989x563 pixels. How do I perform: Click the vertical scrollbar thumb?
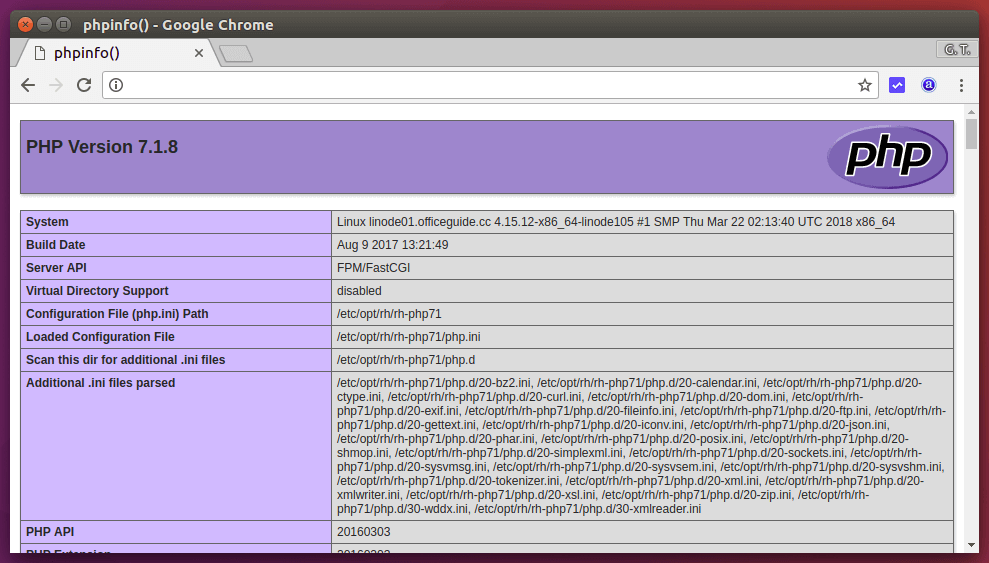[x=971, y=134]
